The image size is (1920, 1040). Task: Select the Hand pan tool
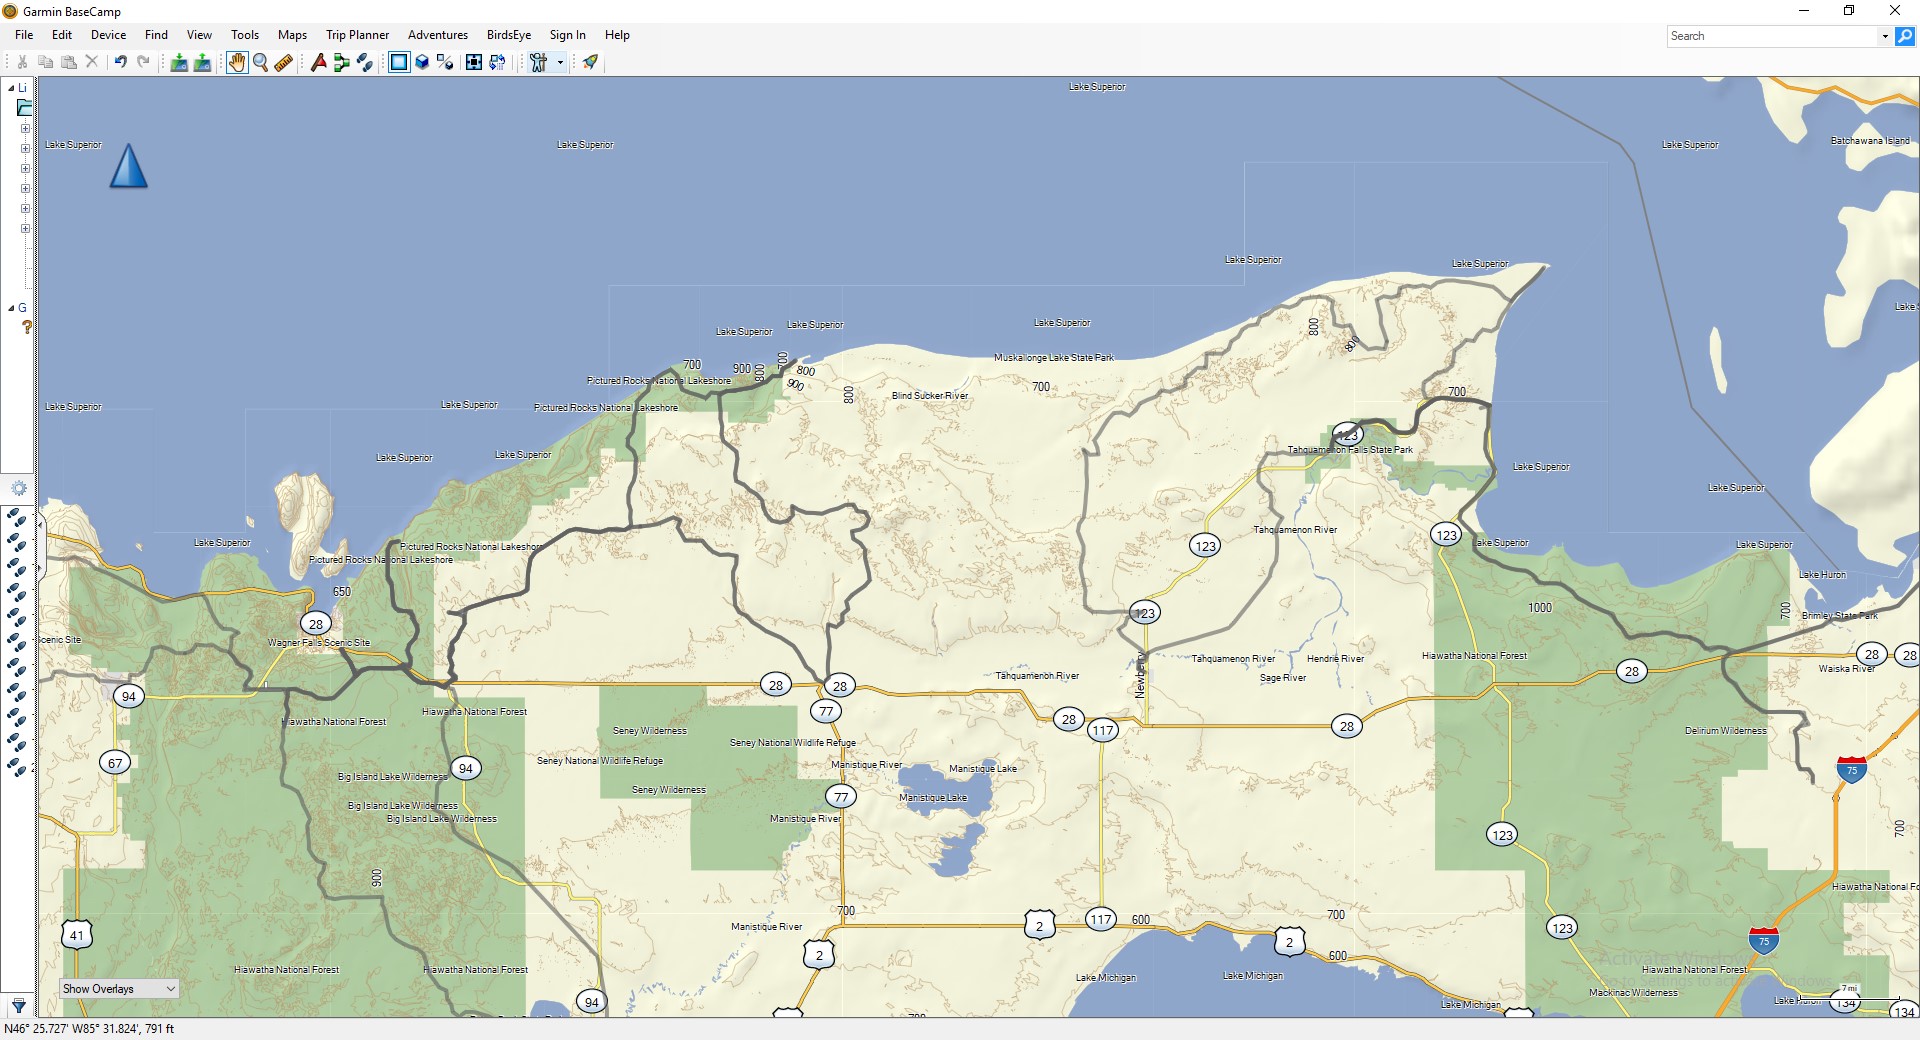pyautogui.click(x=237, y=62)
